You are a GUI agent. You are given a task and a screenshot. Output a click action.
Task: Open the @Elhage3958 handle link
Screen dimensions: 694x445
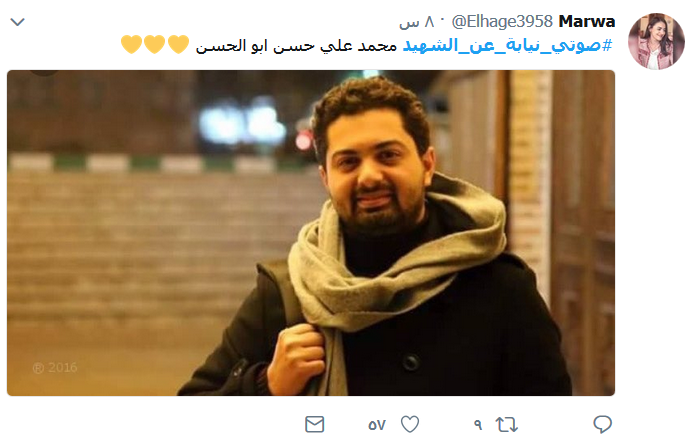pos(502,21)
